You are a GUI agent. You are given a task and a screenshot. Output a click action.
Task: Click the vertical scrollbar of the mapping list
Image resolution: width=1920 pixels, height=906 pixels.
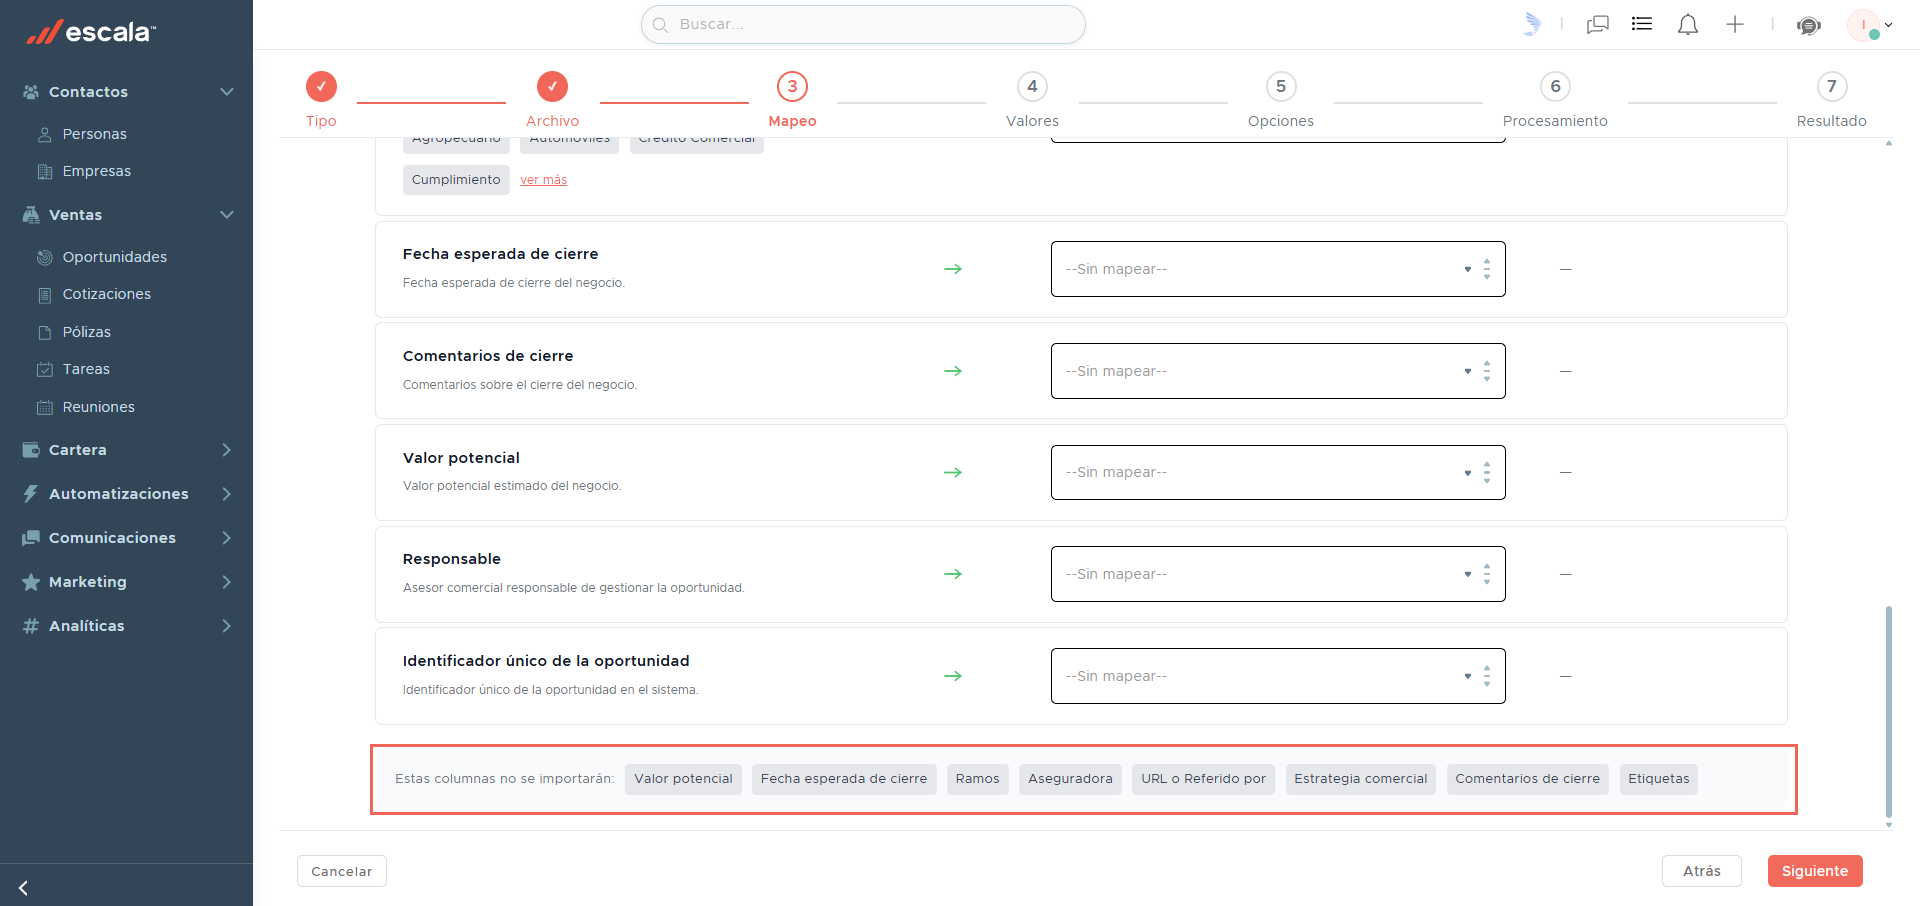1888,711
